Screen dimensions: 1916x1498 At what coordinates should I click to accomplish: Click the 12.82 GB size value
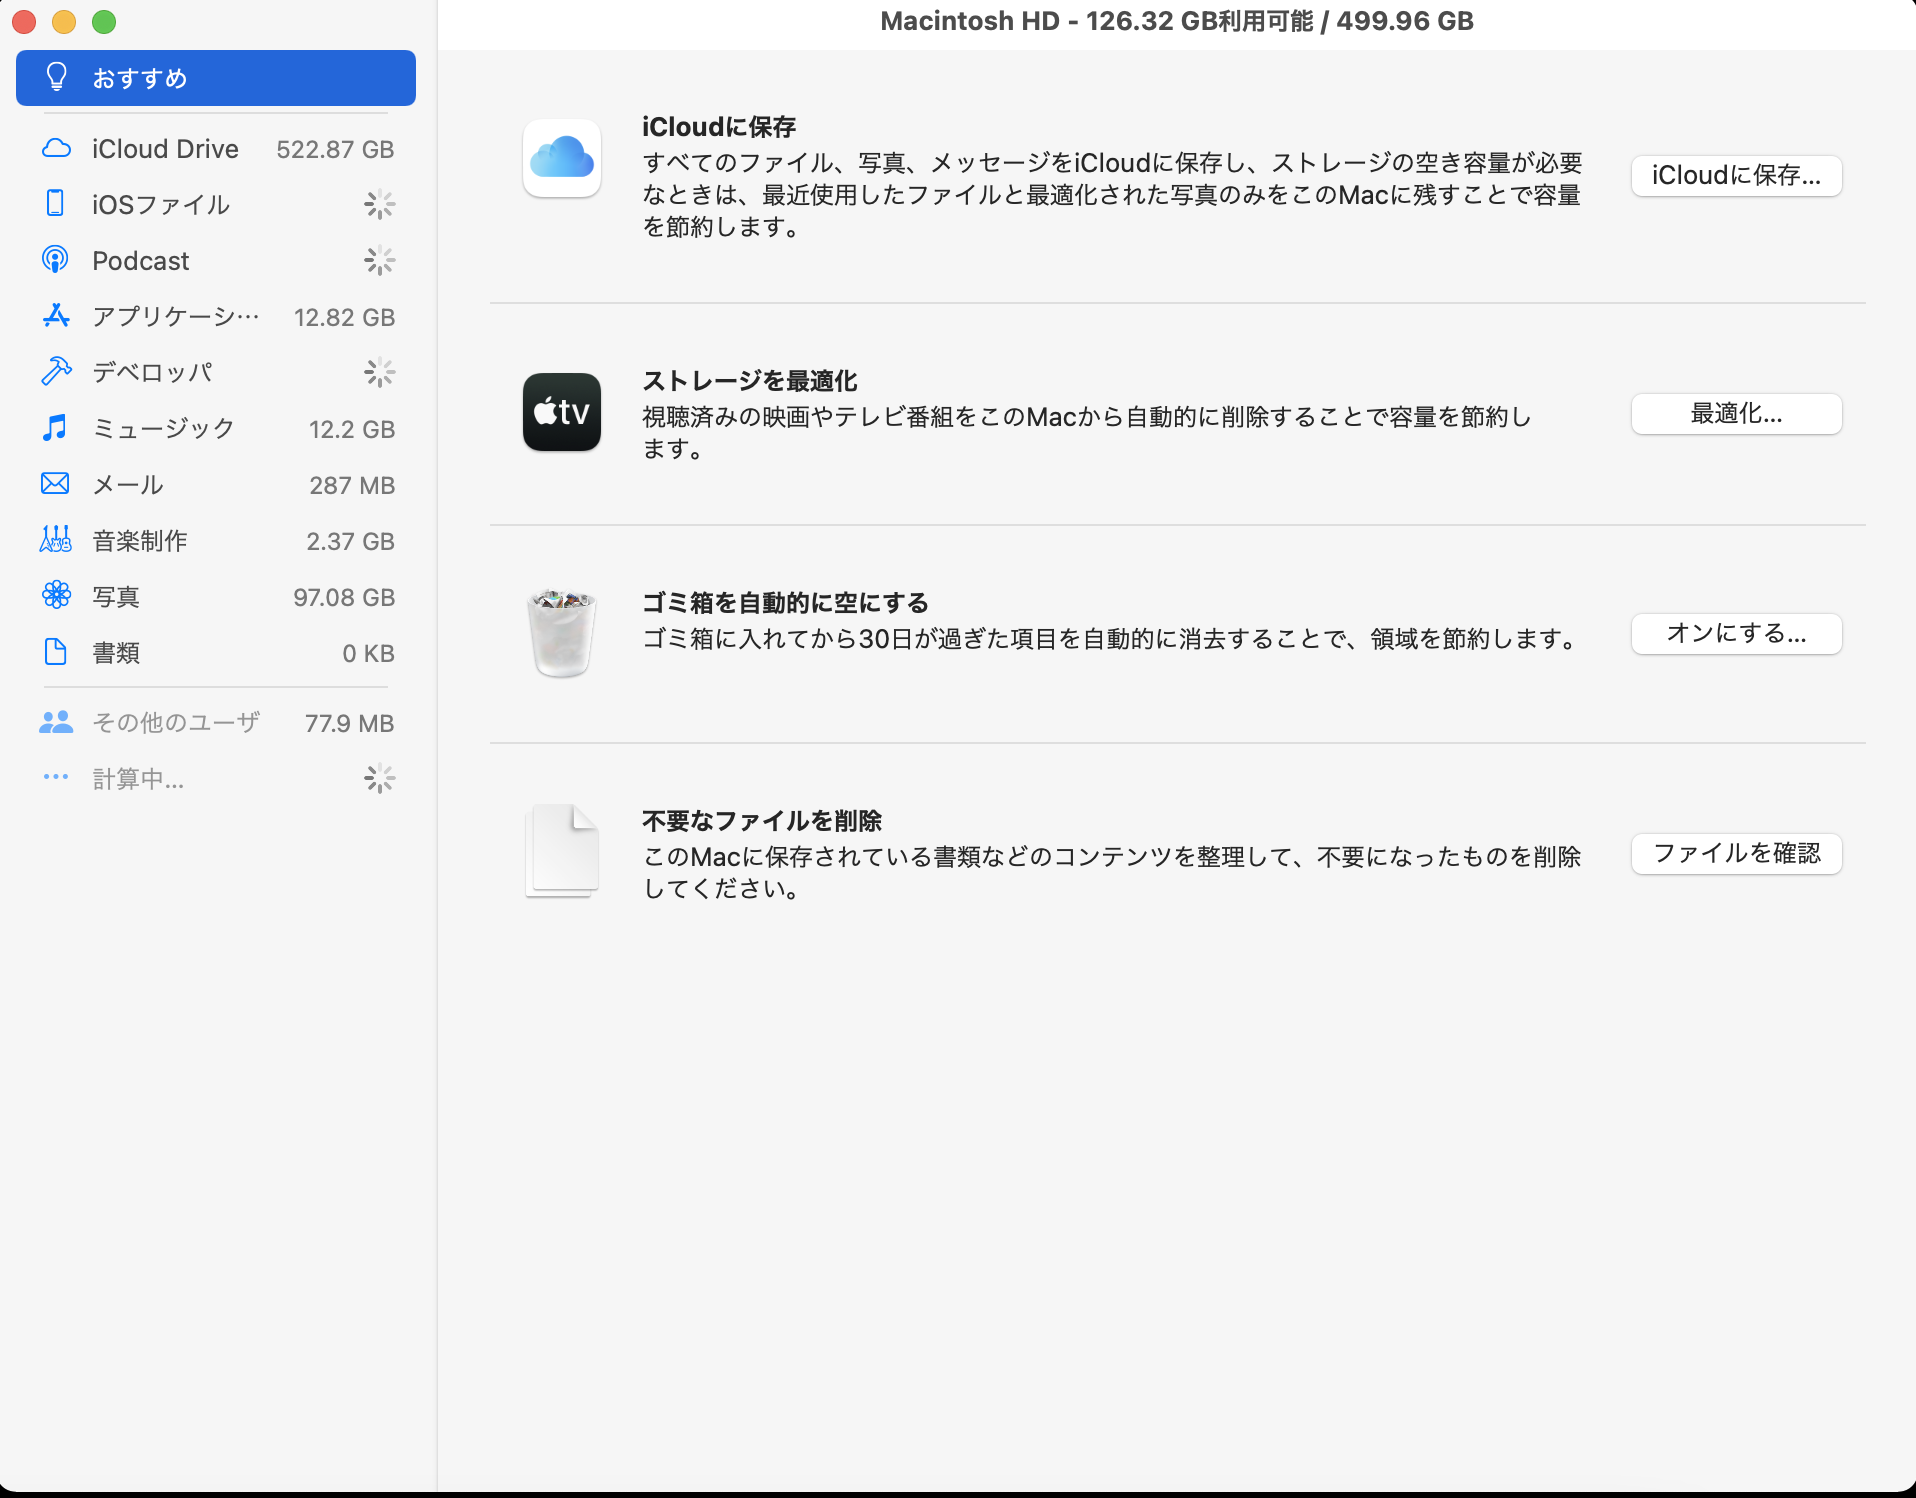(344, 317)
